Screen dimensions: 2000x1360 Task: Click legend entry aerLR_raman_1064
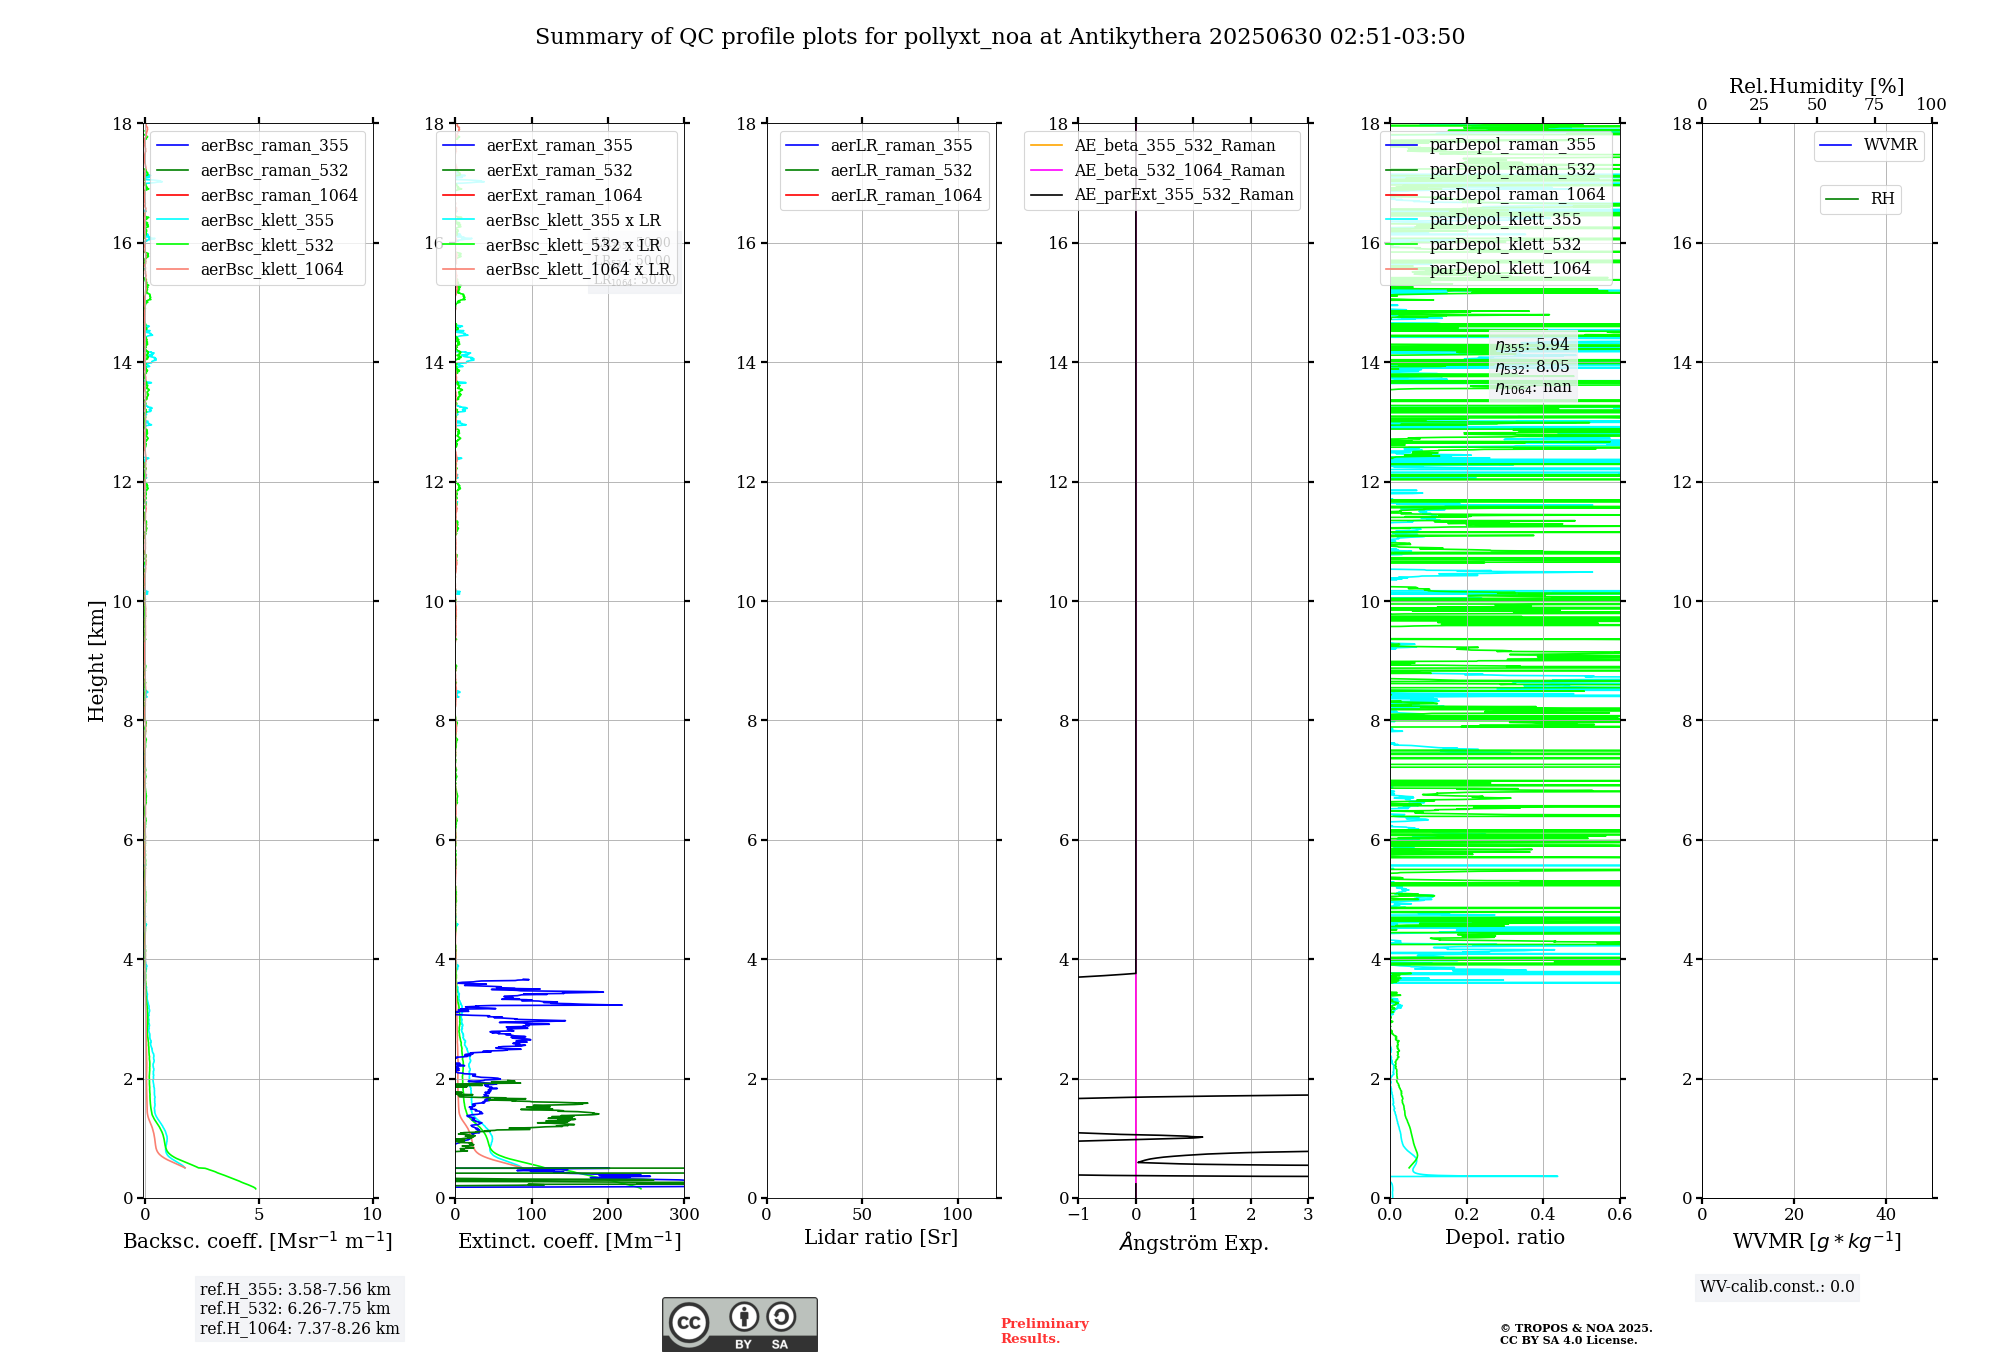[906, 196]
